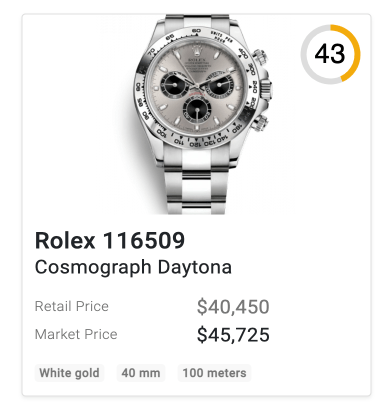
Task: Click the Market Price label
Action: tap(76, 334)
